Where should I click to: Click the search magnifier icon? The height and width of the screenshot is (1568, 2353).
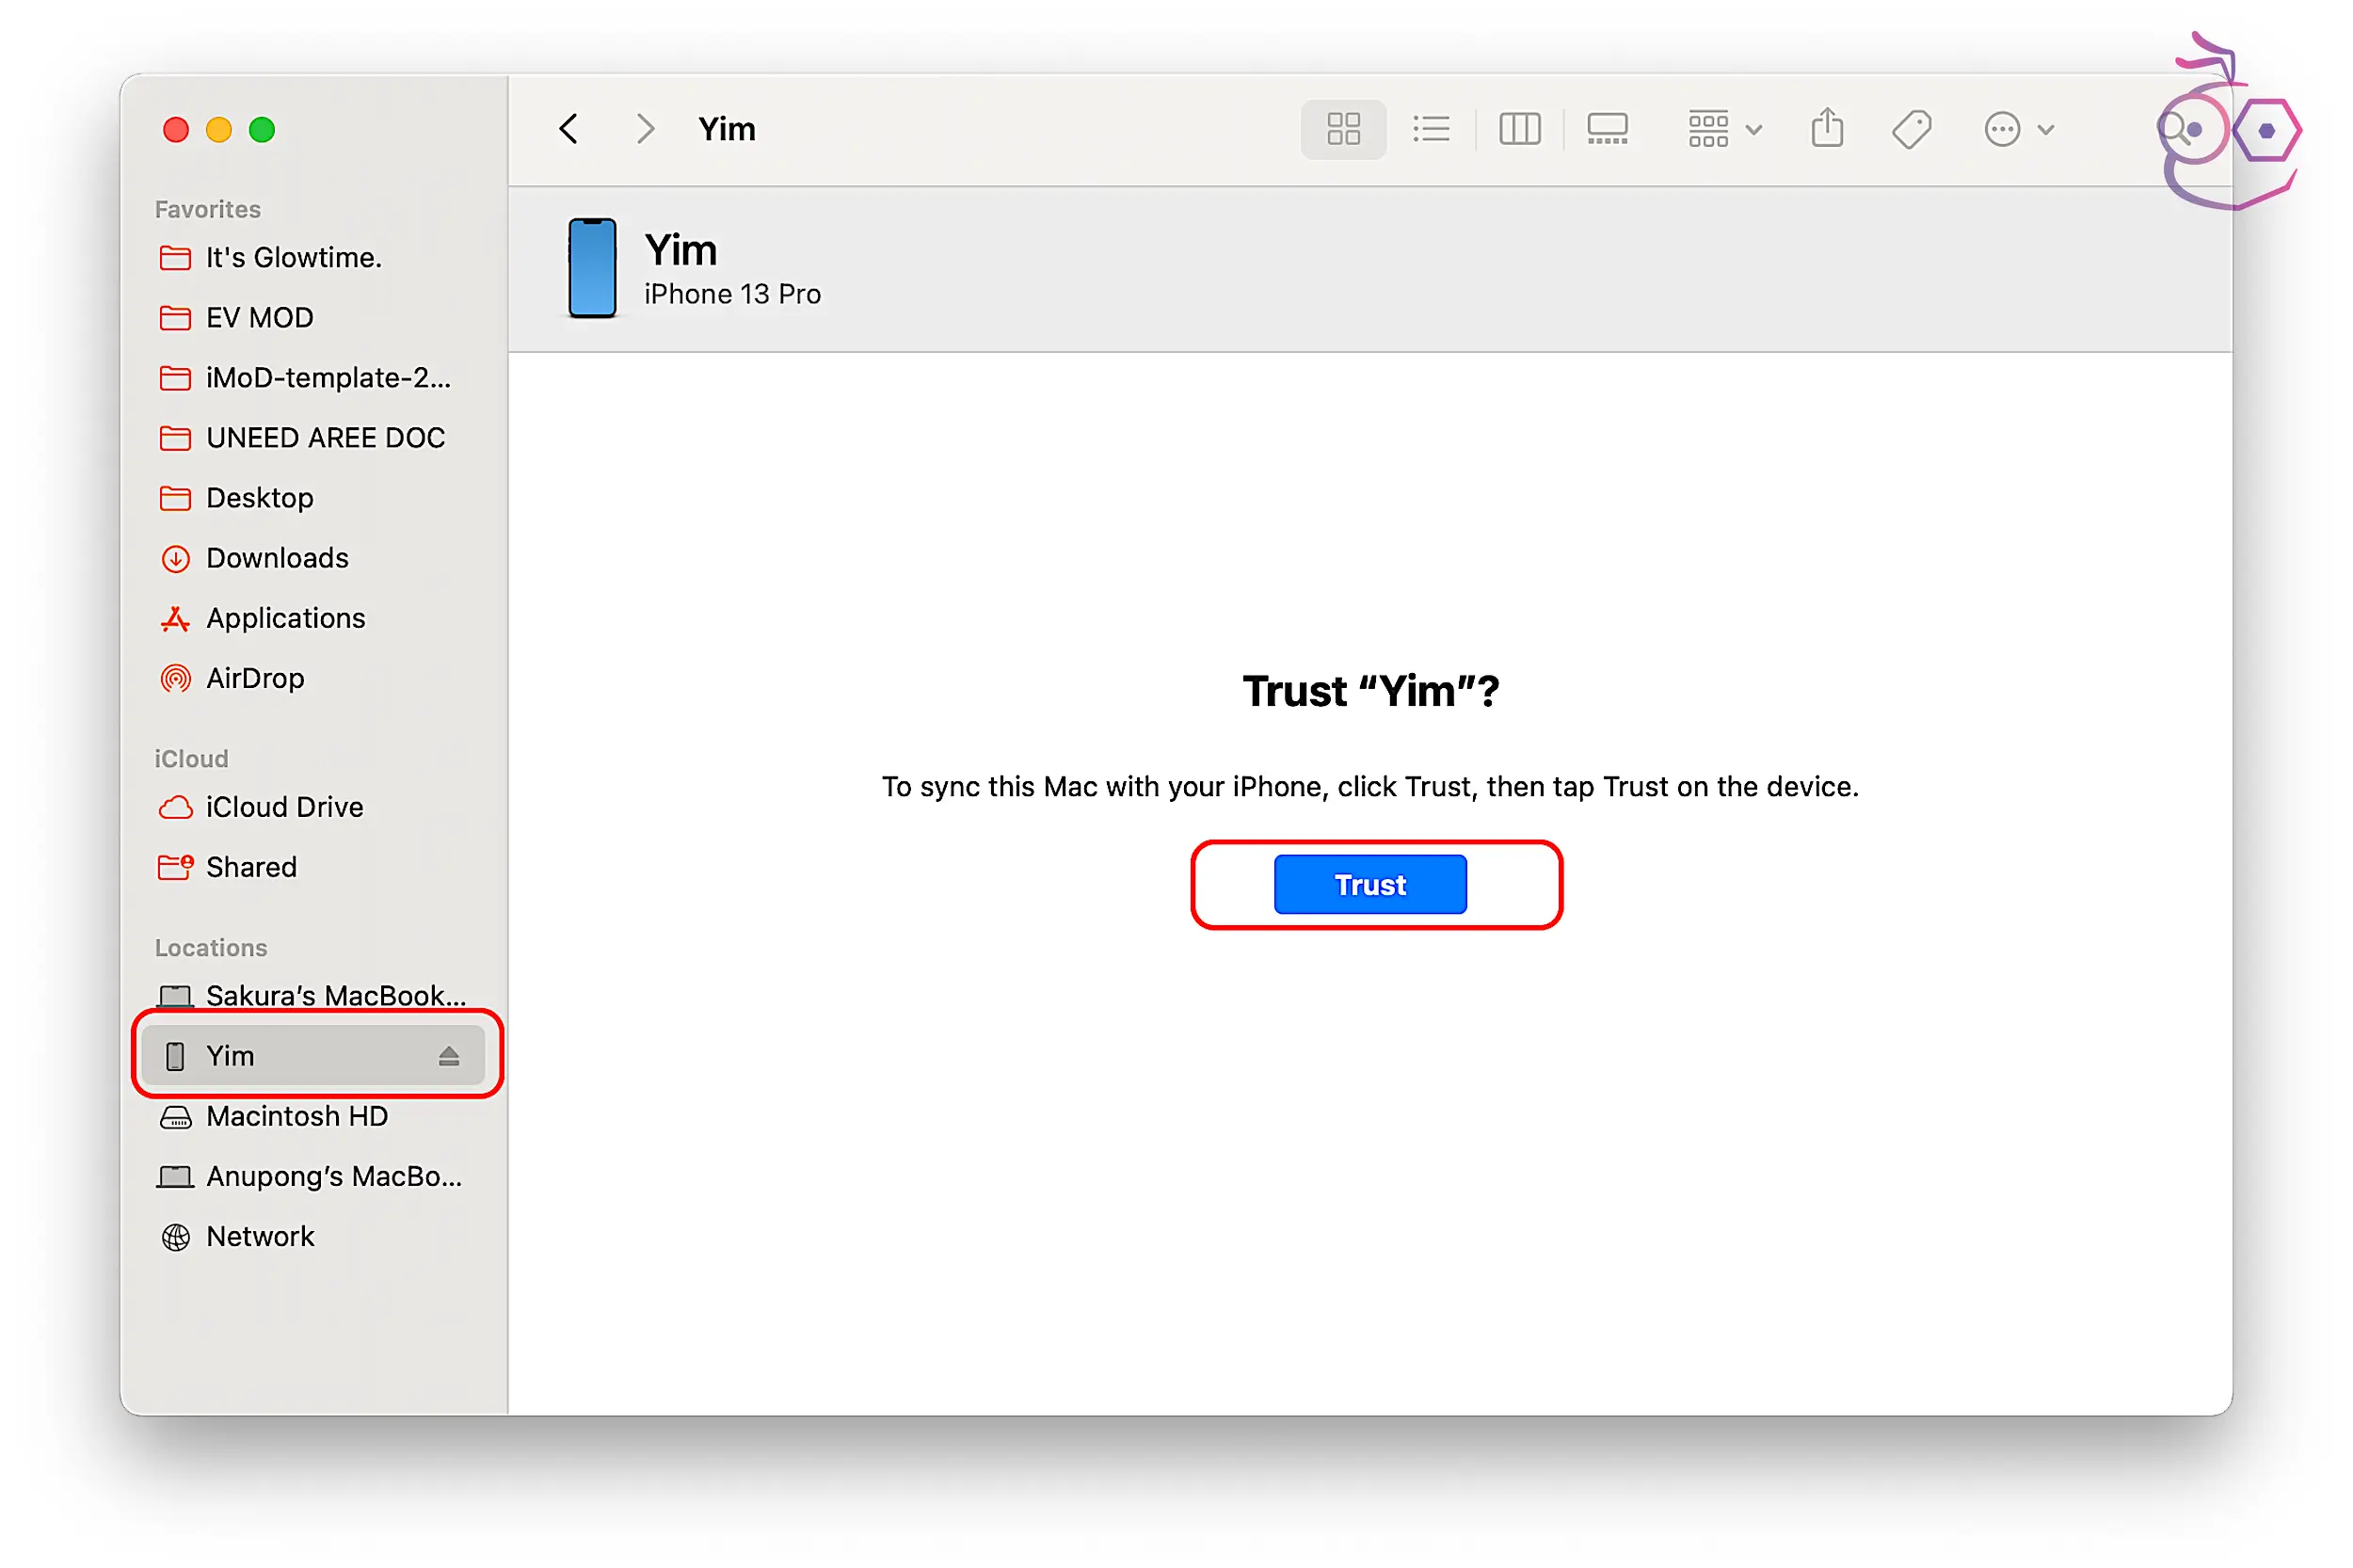pos(2174,130)
